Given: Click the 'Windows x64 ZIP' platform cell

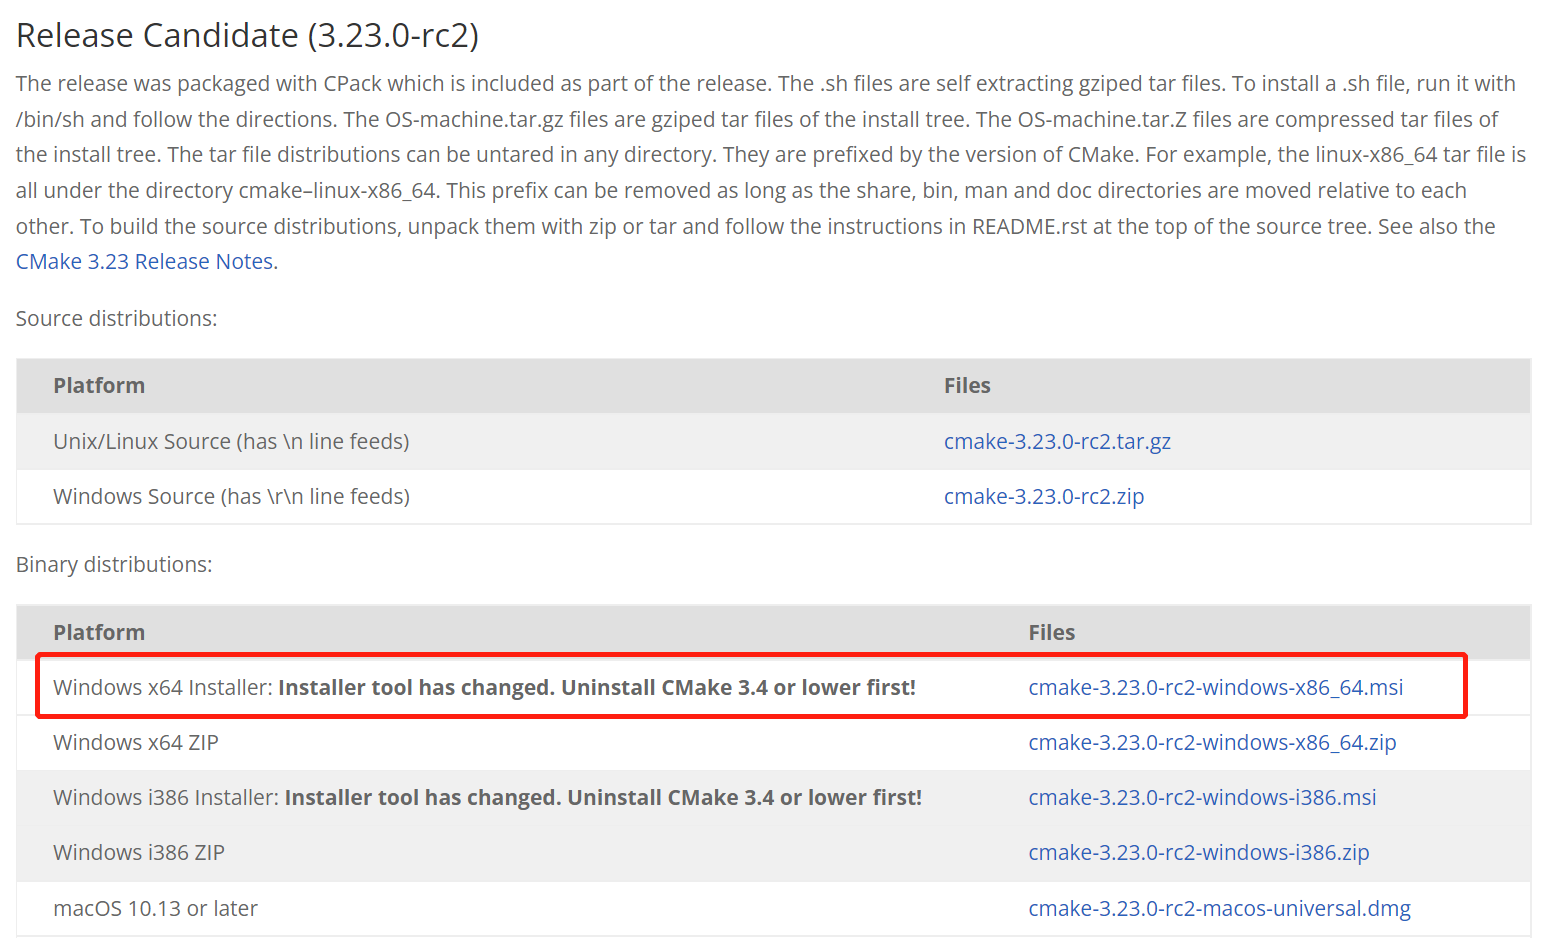Looking at the screenshot, I should point(135,743).
